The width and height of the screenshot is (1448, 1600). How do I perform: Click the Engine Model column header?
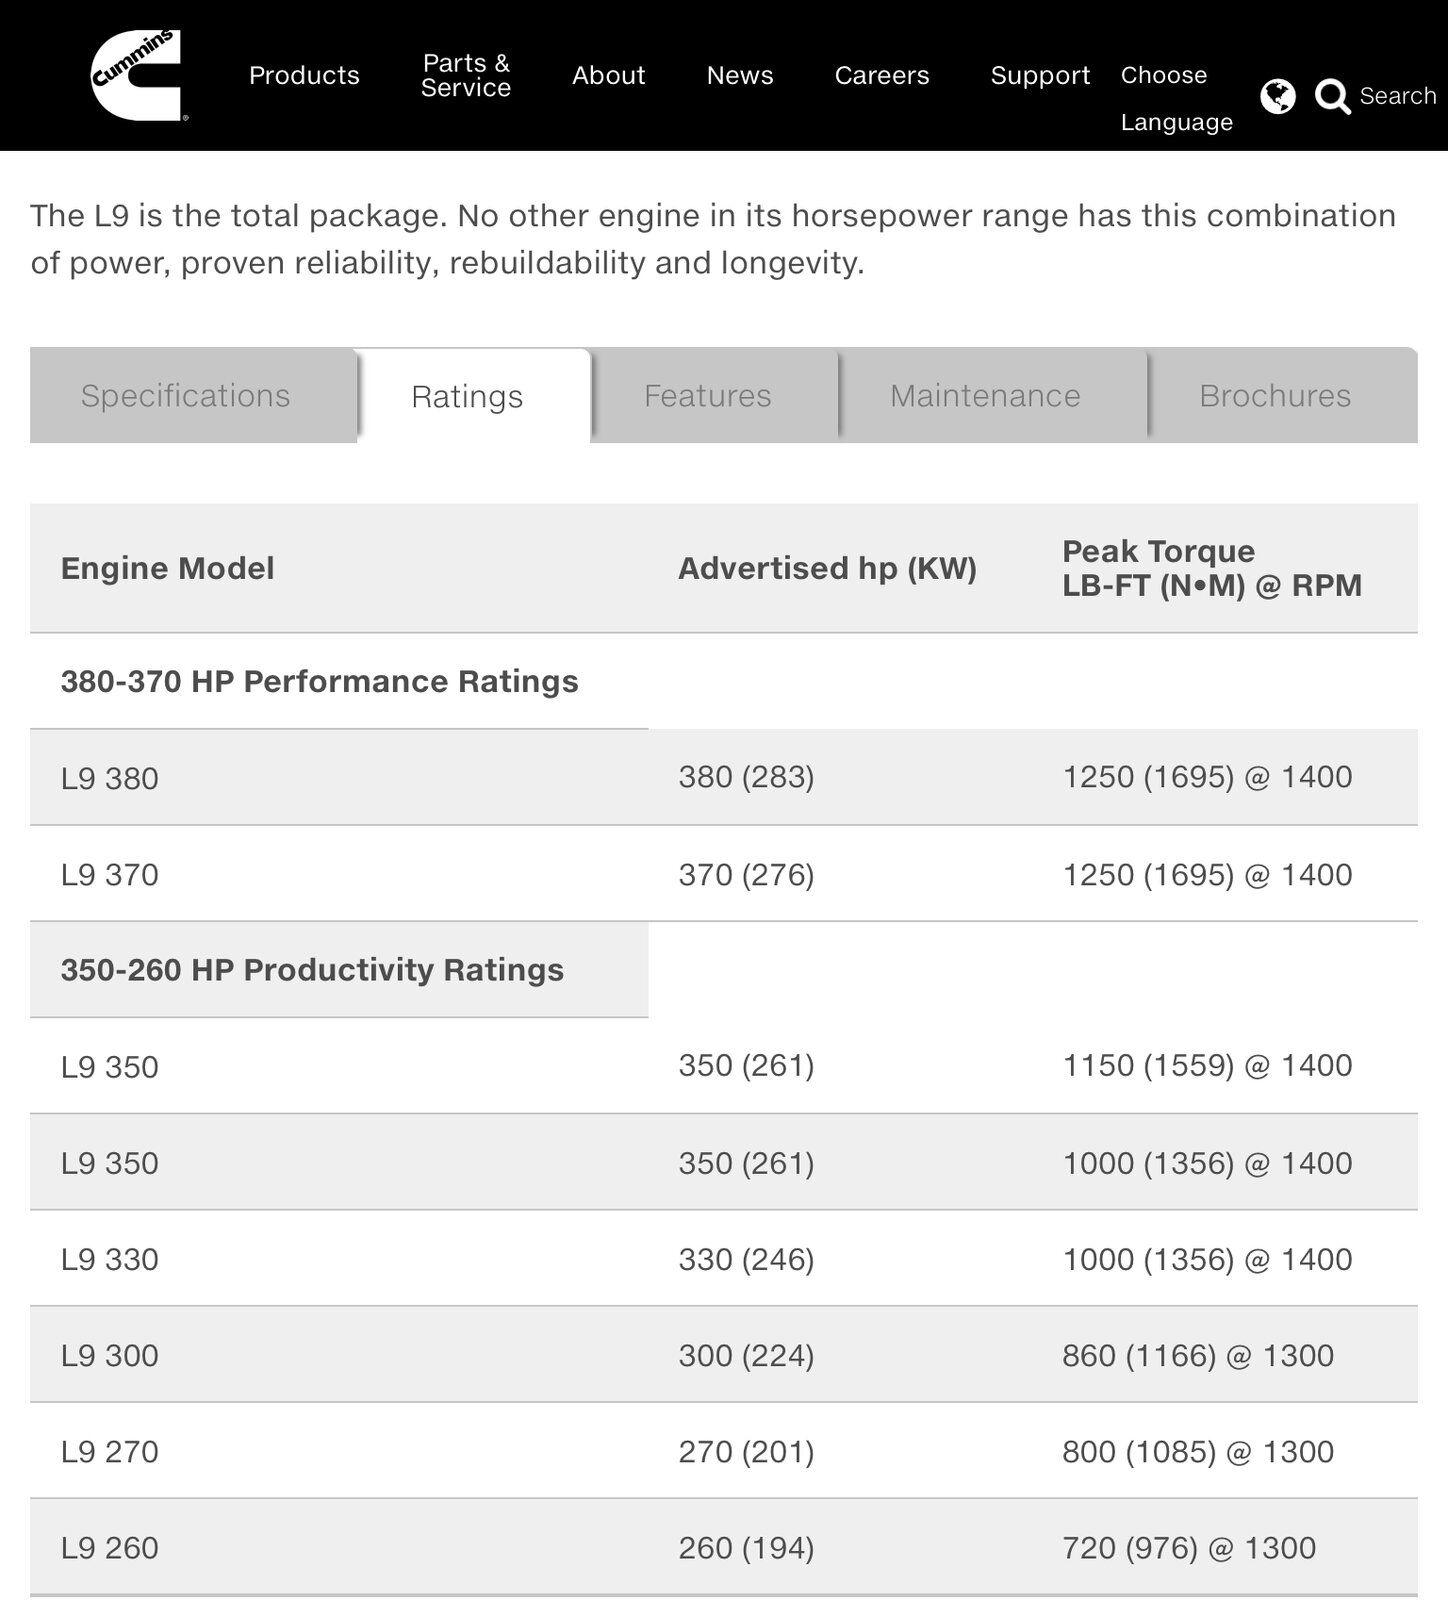coord(167,568)
